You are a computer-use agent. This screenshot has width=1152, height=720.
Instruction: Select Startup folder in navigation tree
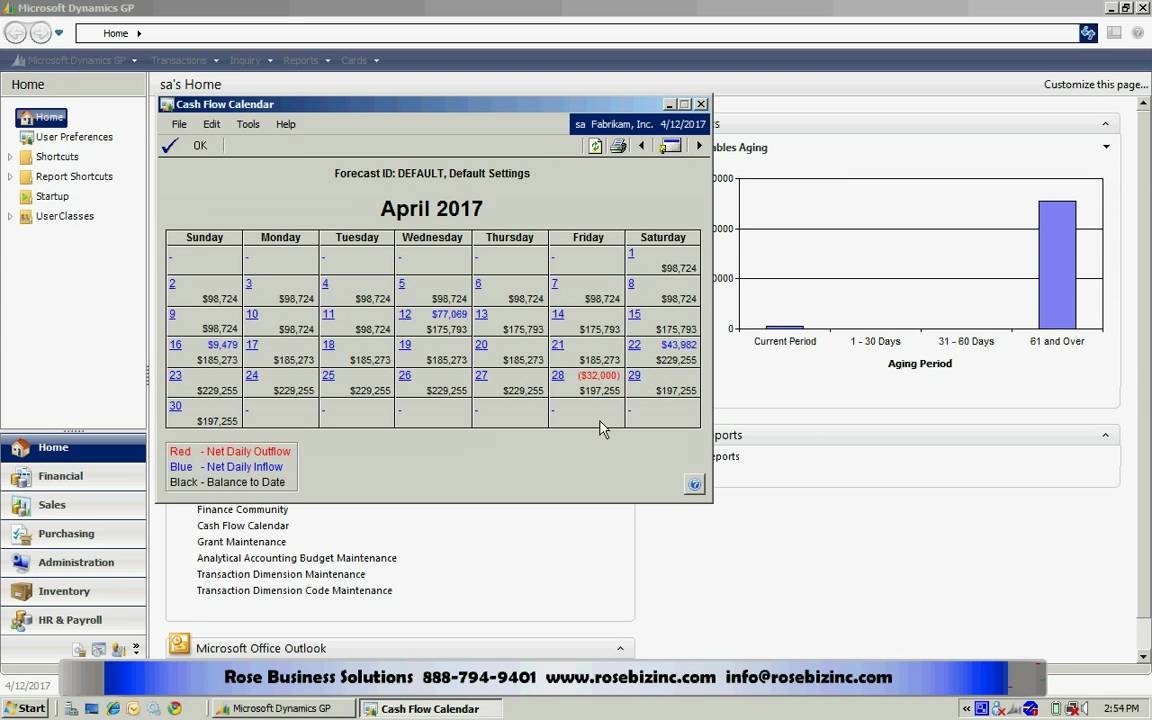coord(44,196)
